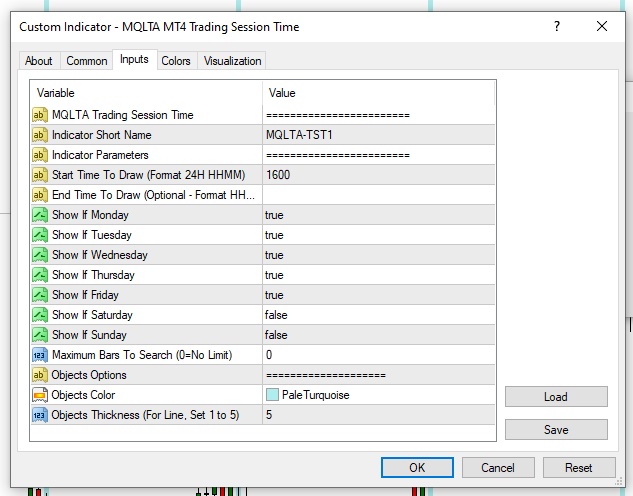Click the string icon beside Indicator Short Name
Image resolution: width=633 pixels, height=496 pixels.
pos(40,135)
